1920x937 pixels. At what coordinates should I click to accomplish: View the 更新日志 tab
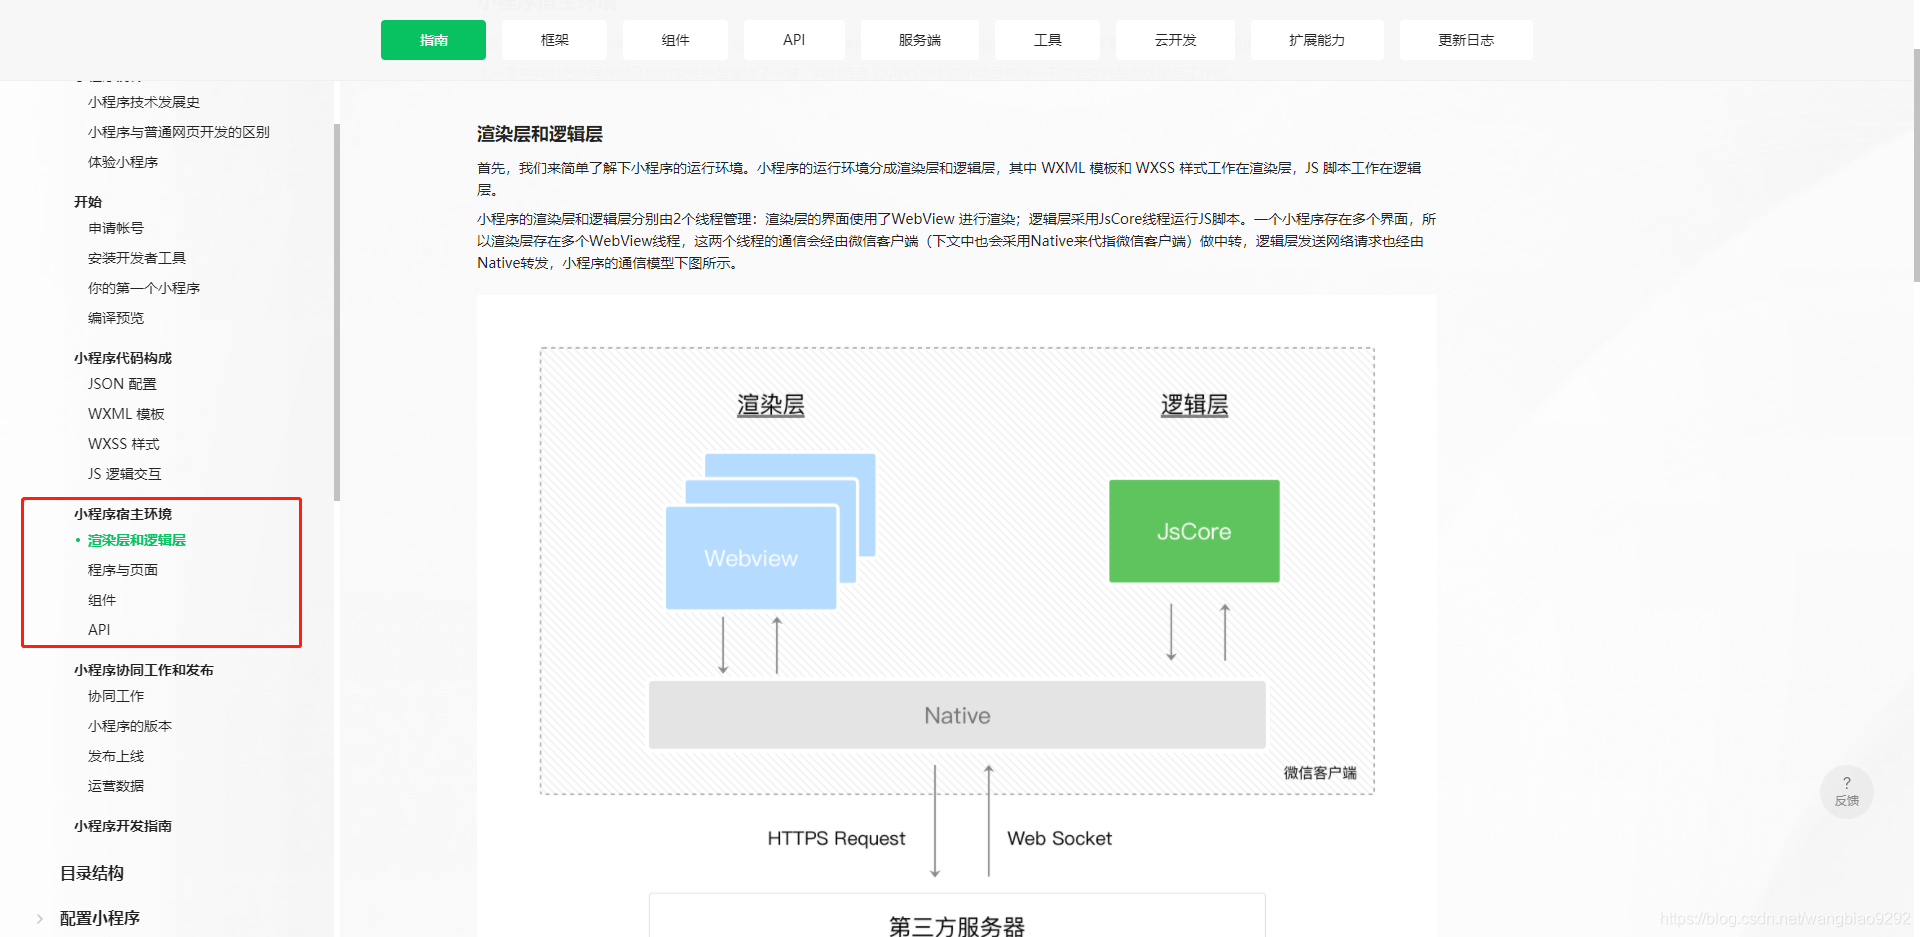click(x=1466, y=40)
